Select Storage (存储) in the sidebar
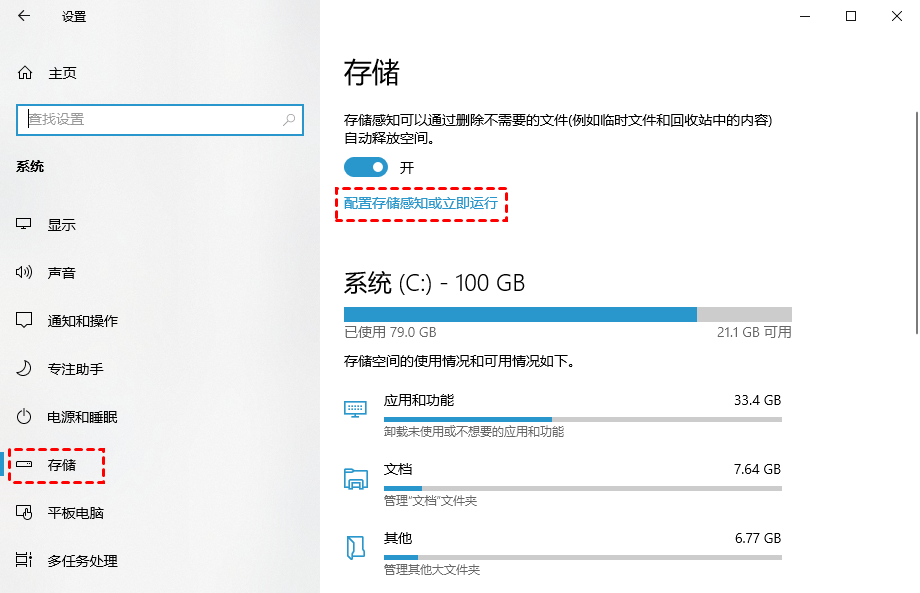Image resolution: width=920 pixels, height=593 pixels. pyautogui.click(x=61, y=465)
